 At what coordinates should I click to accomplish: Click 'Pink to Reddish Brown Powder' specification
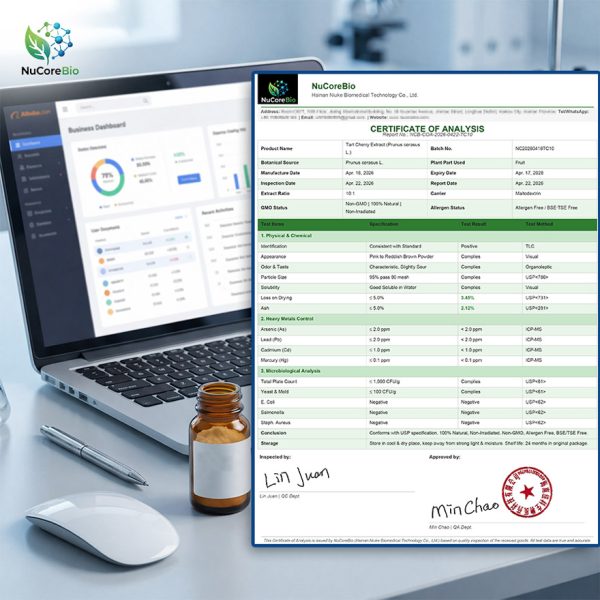point(401,257)
